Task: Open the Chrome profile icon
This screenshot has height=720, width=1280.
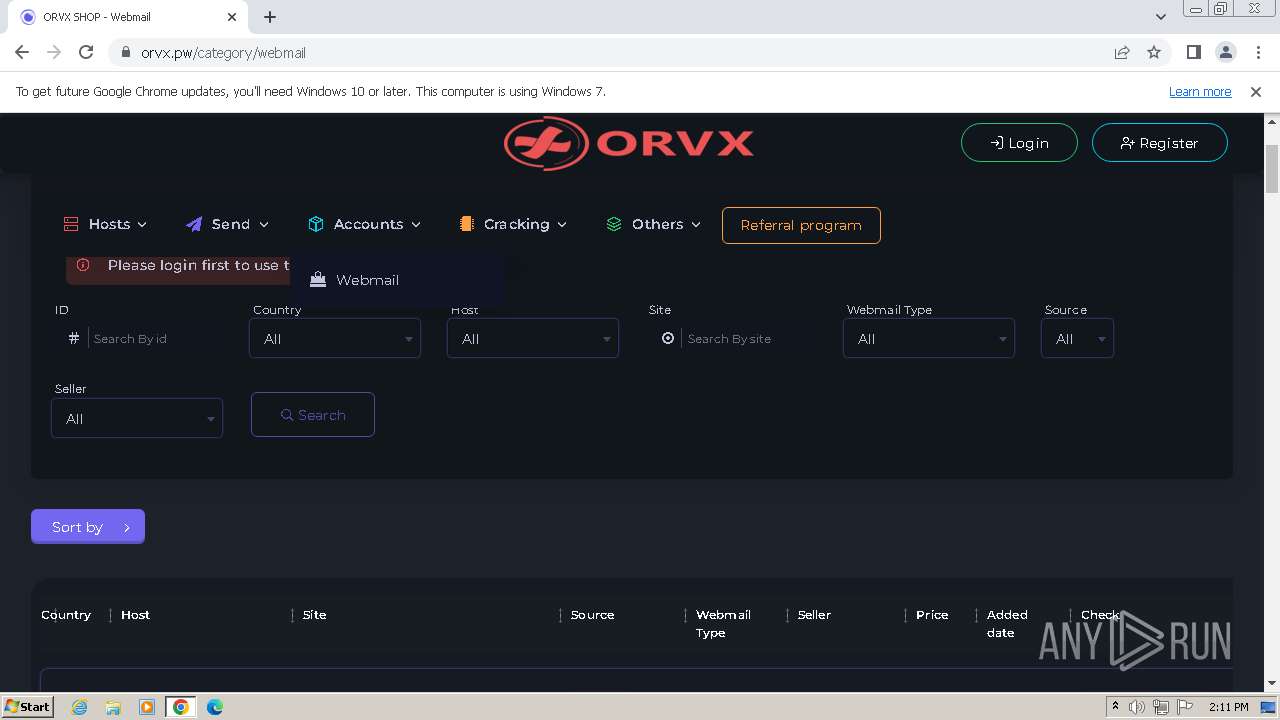Action: [x=1225, y=52]
